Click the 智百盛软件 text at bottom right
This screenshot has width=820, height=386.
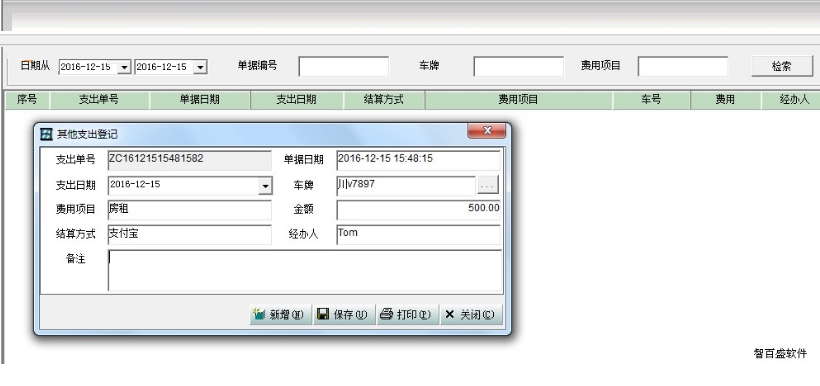pyautogui.click(x=780, y=354)
